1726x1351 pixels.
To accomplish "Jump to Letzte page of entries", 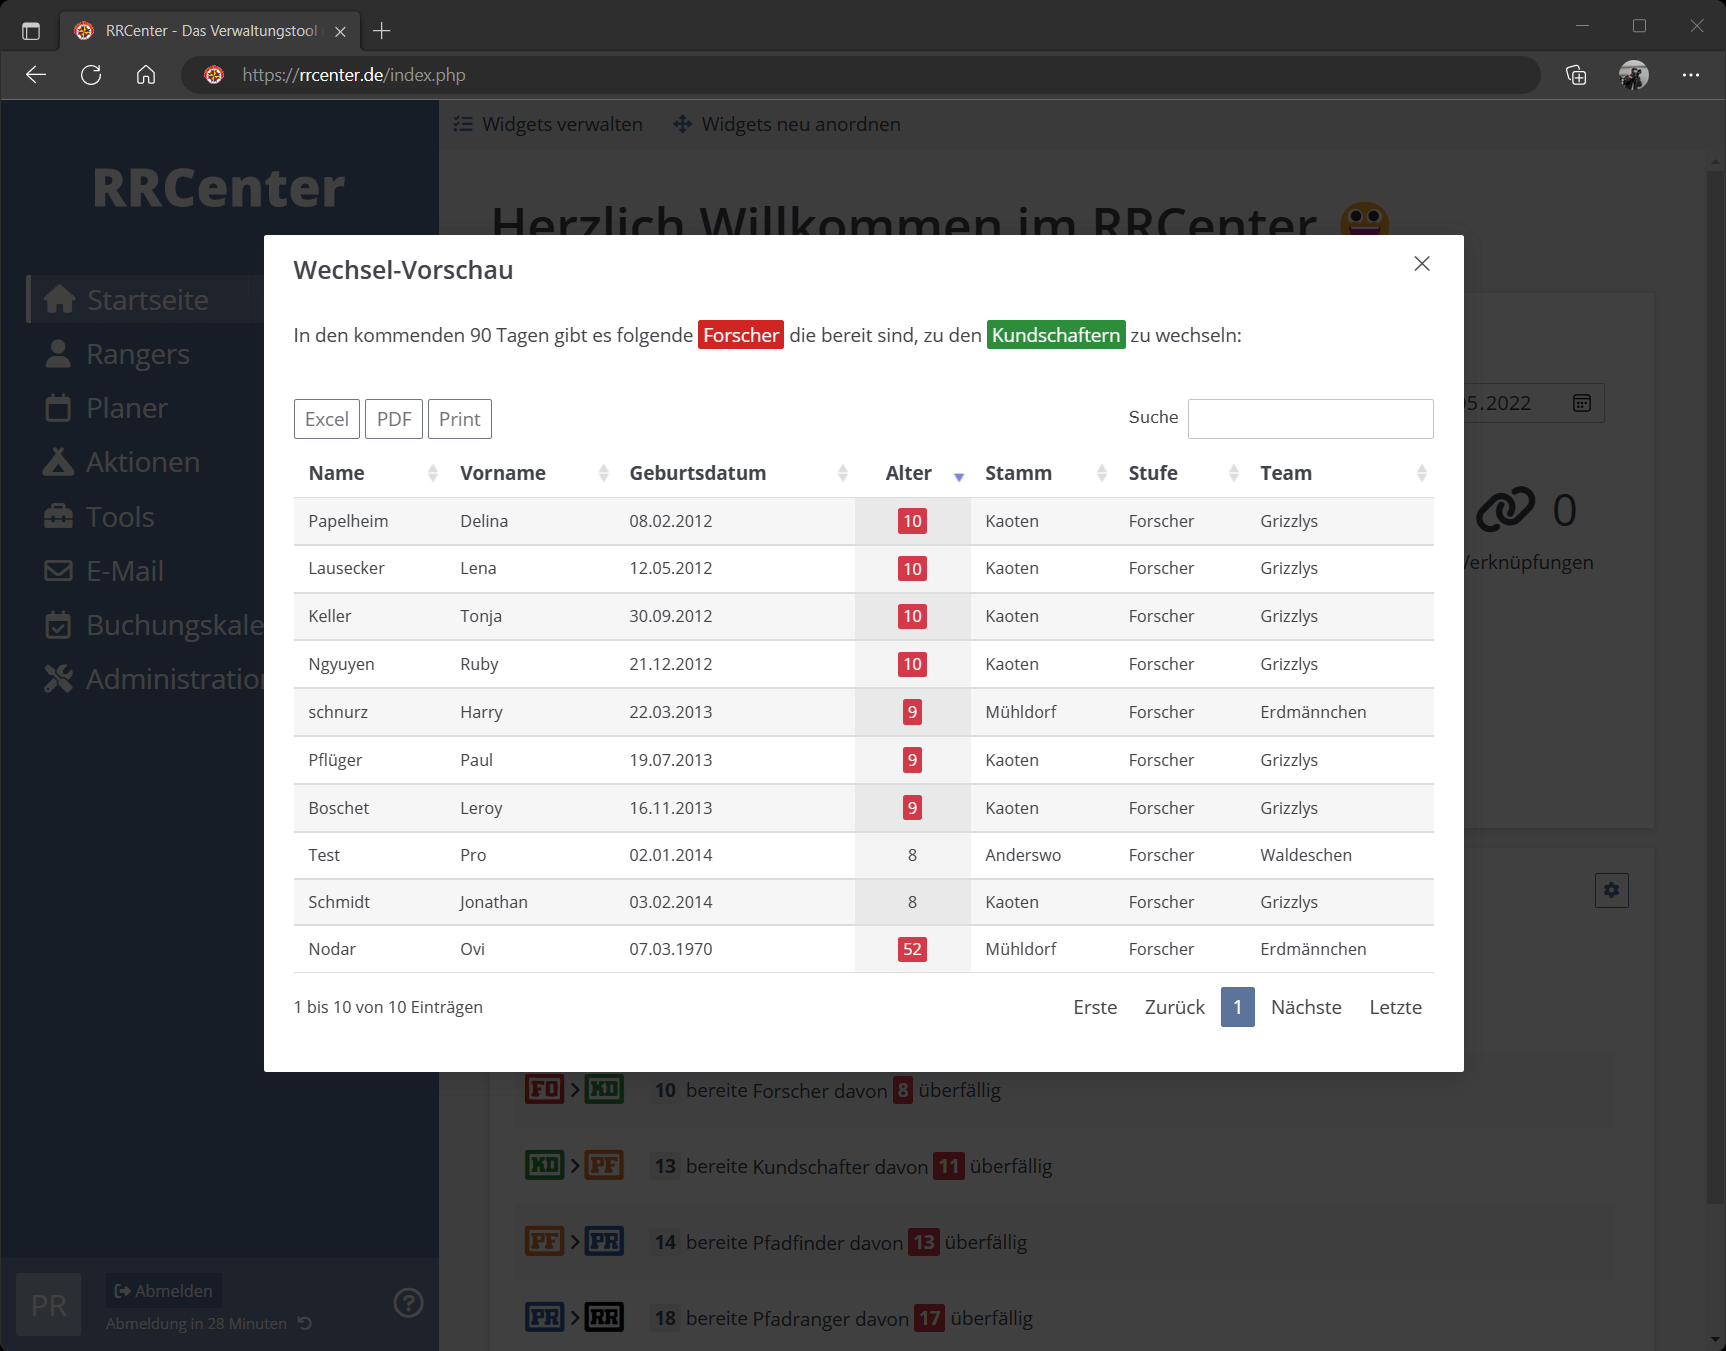I will coord(1394,1007).
